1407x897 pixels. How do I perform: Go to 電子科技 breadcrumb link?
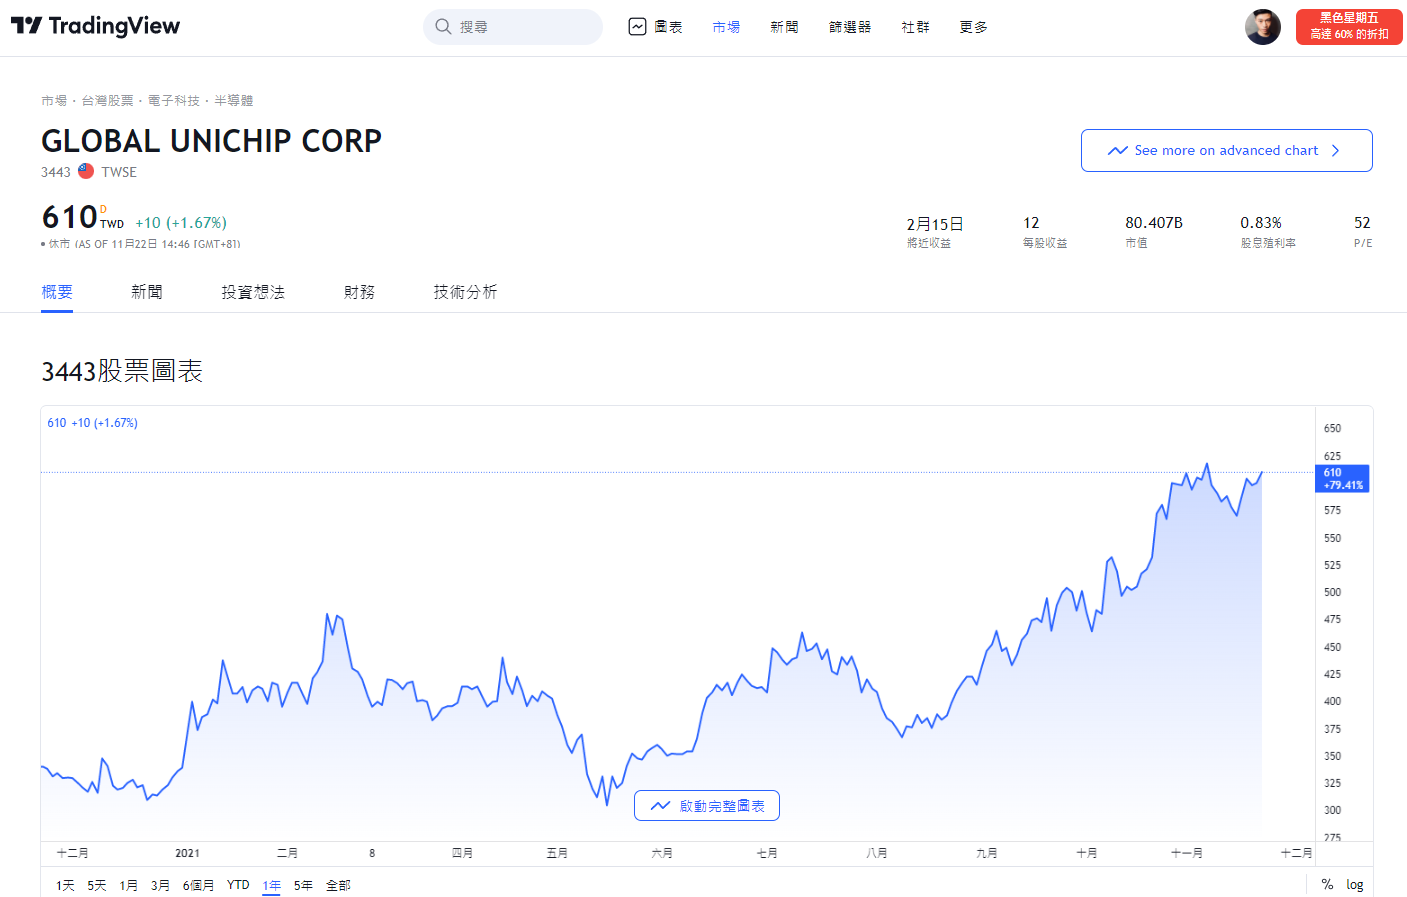tap(174, 100)
